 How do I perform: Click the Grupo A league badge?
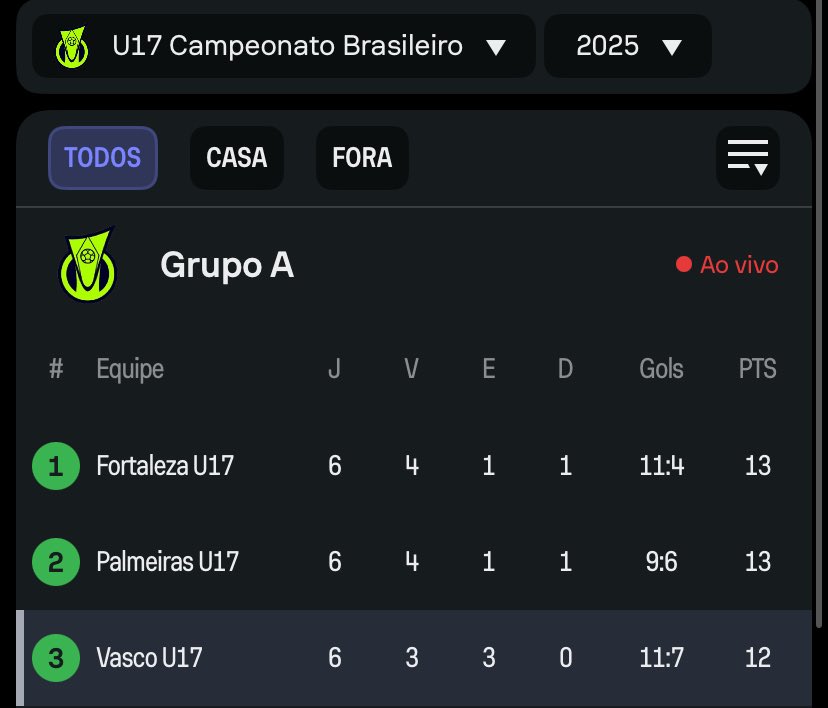(86, 265)
